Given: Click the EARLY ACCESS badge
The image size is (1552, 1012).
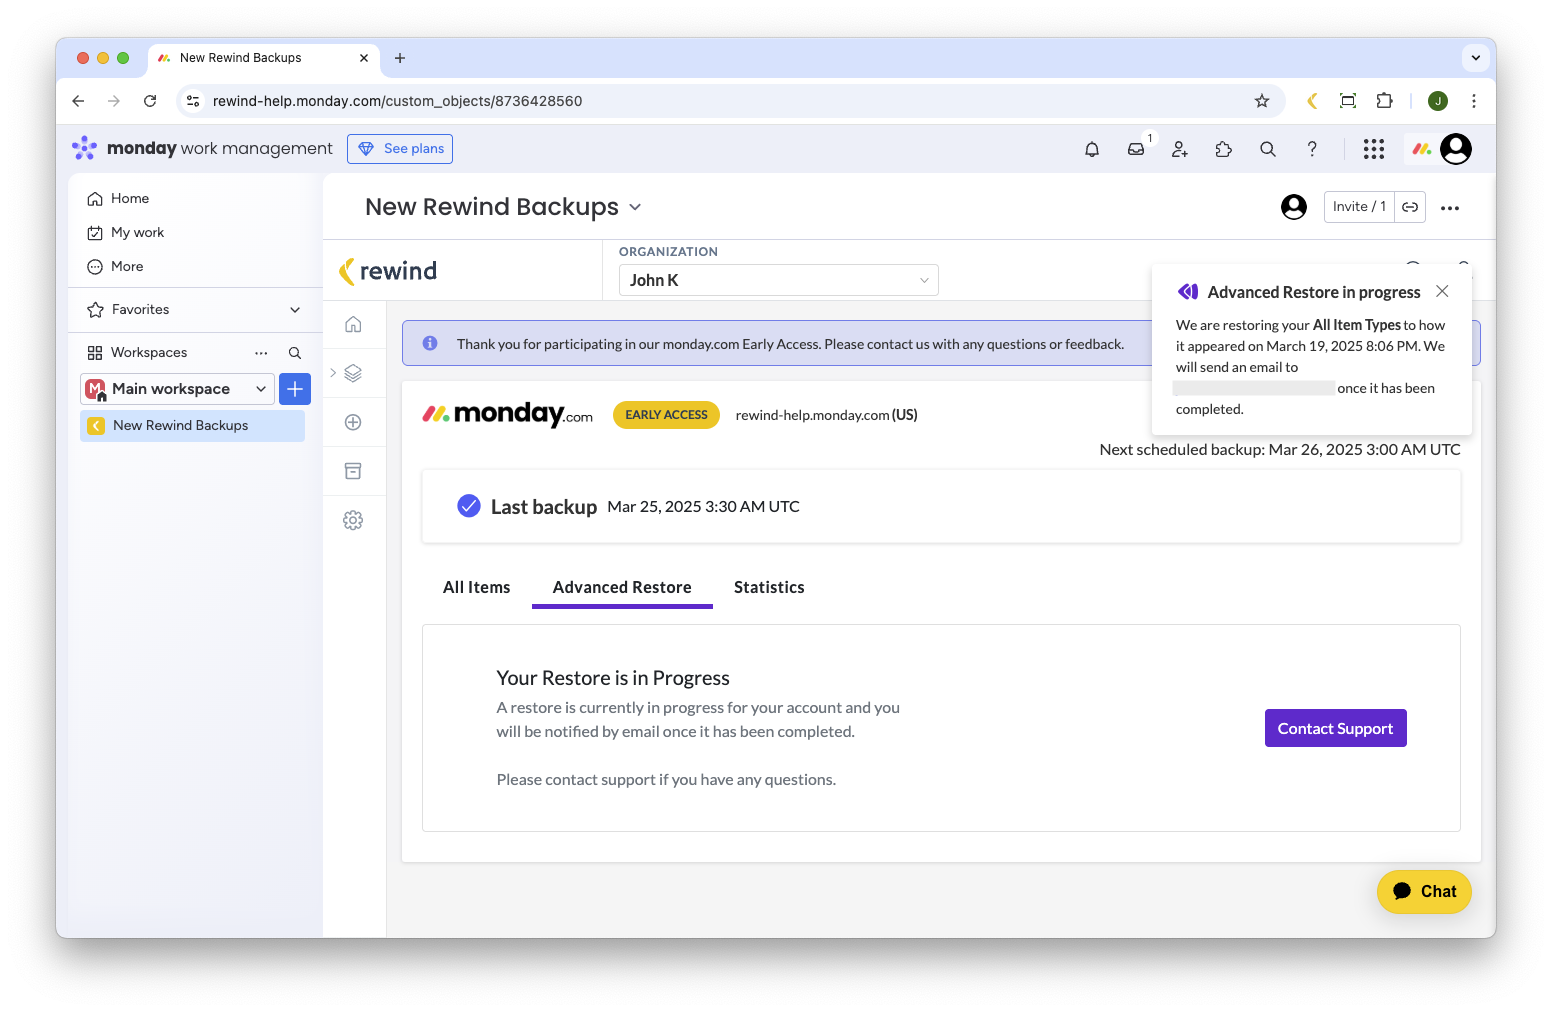Looking at the screenshot, I should (666, 415).
